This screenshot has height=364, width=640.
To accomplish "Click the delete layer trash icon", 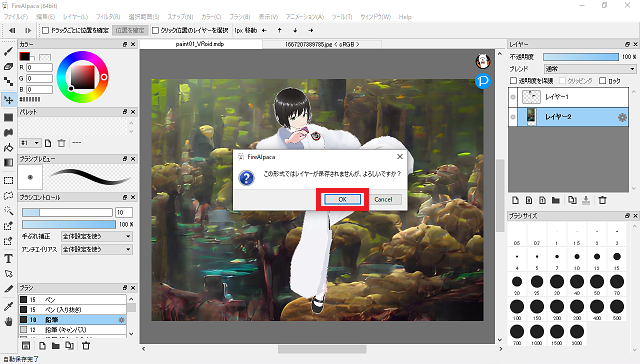I will click(x=602, y=200).
